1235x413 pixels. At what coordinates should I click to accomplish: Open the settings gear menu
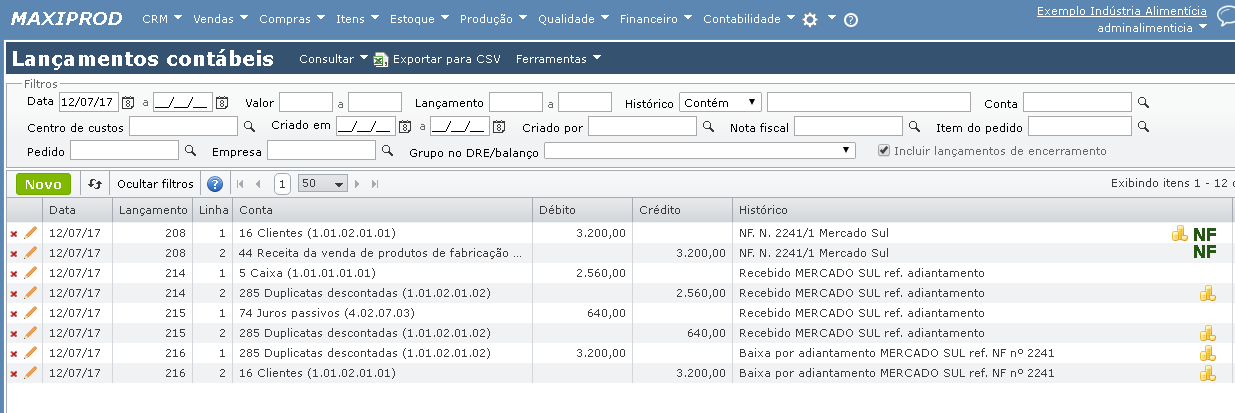click(810, 19)
